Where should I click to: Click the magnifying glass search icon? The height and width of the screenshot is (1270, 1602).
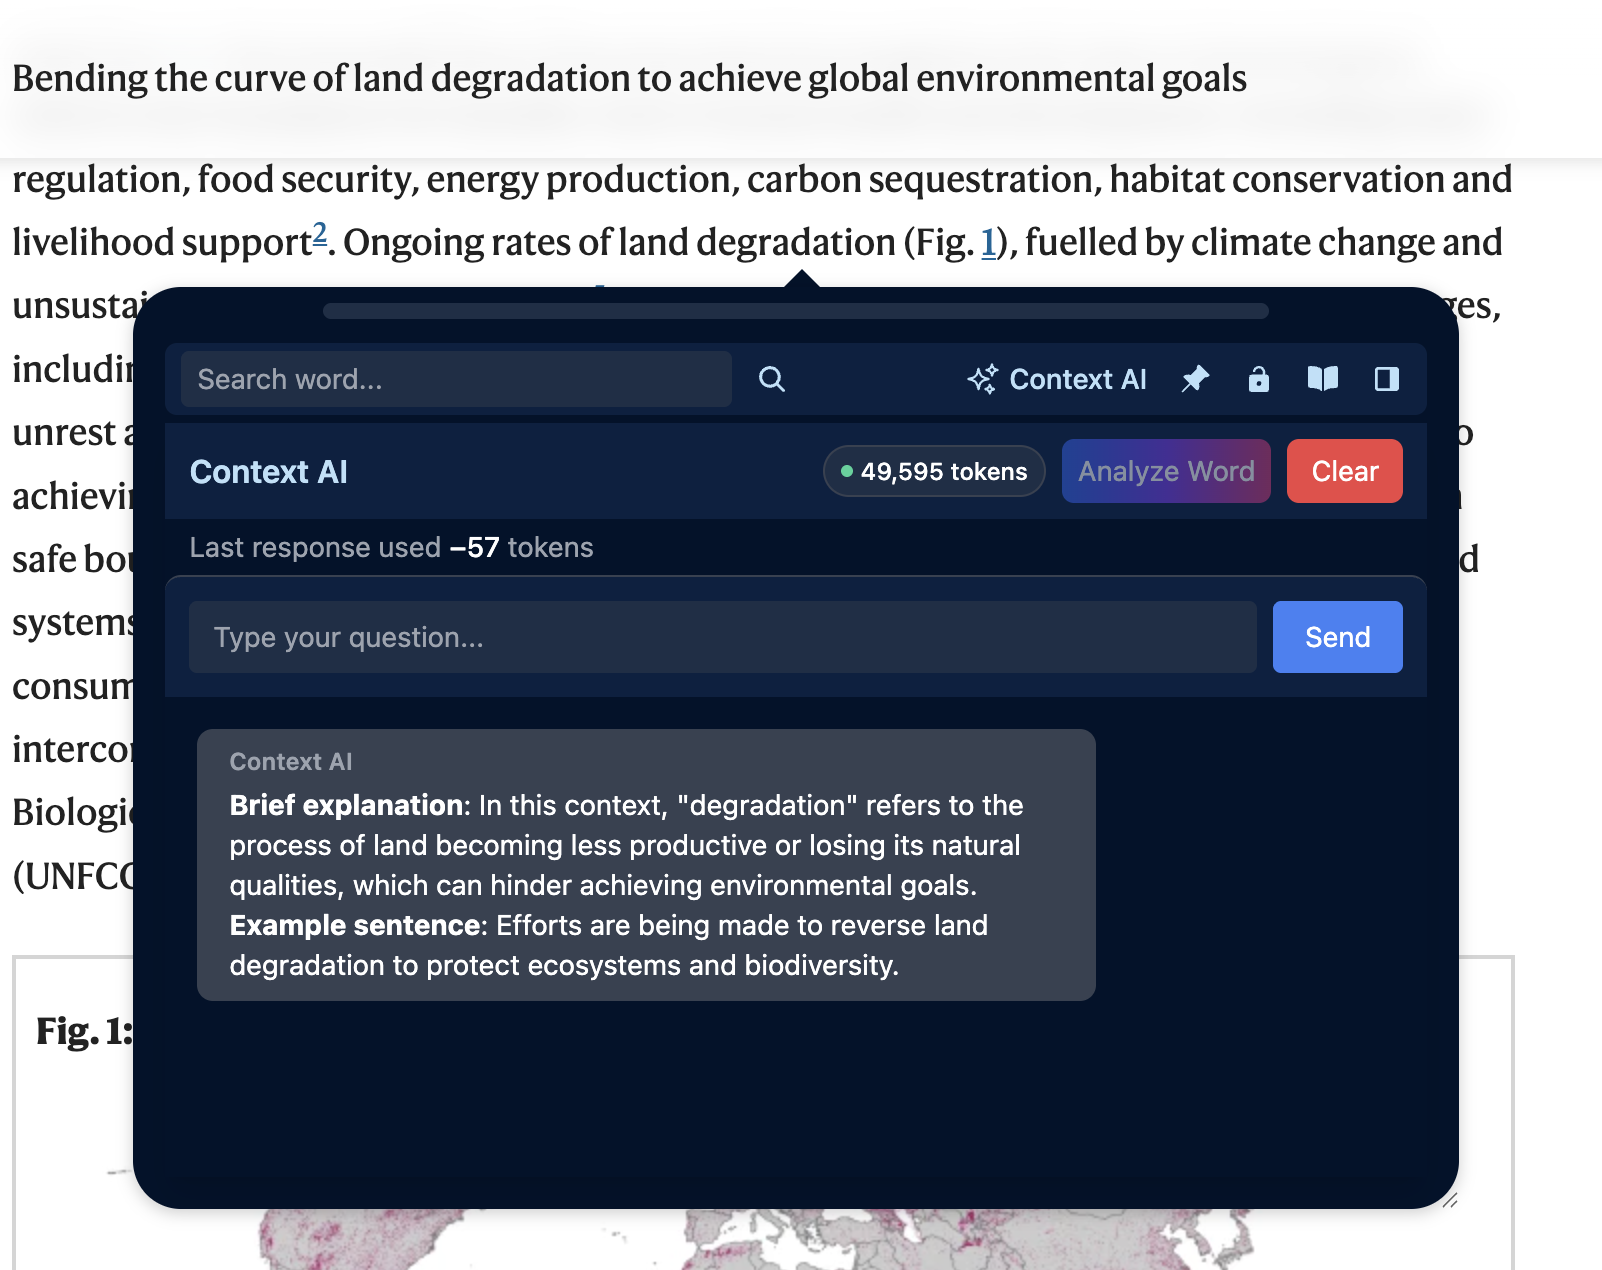coord(771,379)
